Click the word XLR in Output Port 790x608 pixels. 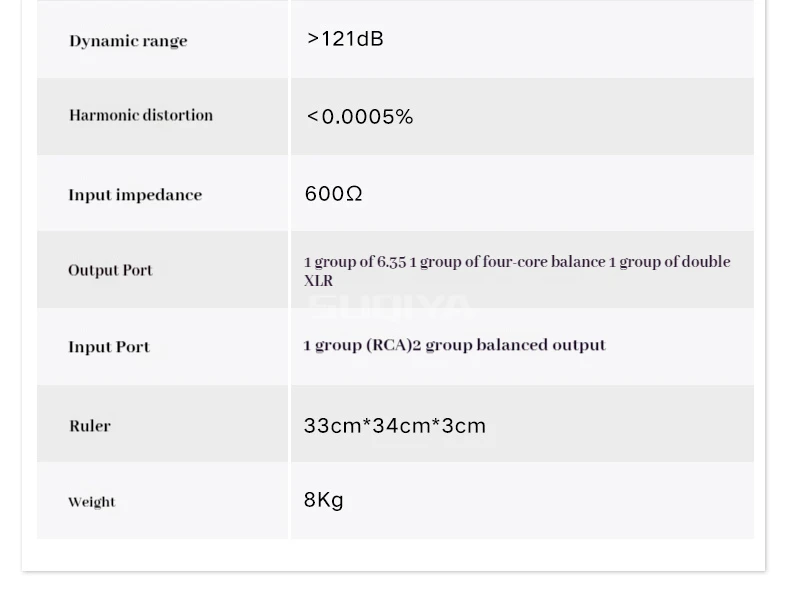coord(318,281)
